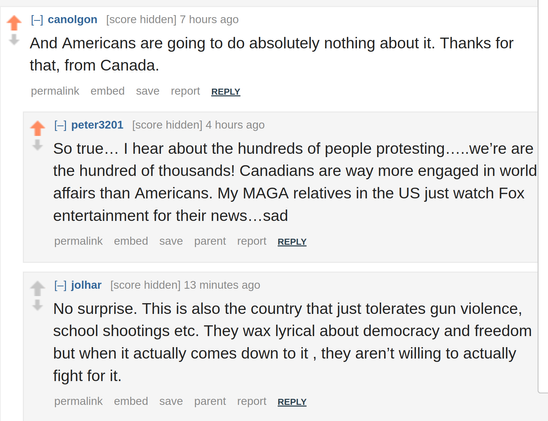Collapse jolhar's comment
Screen dimensions: 548x421
tap(60, 285)
